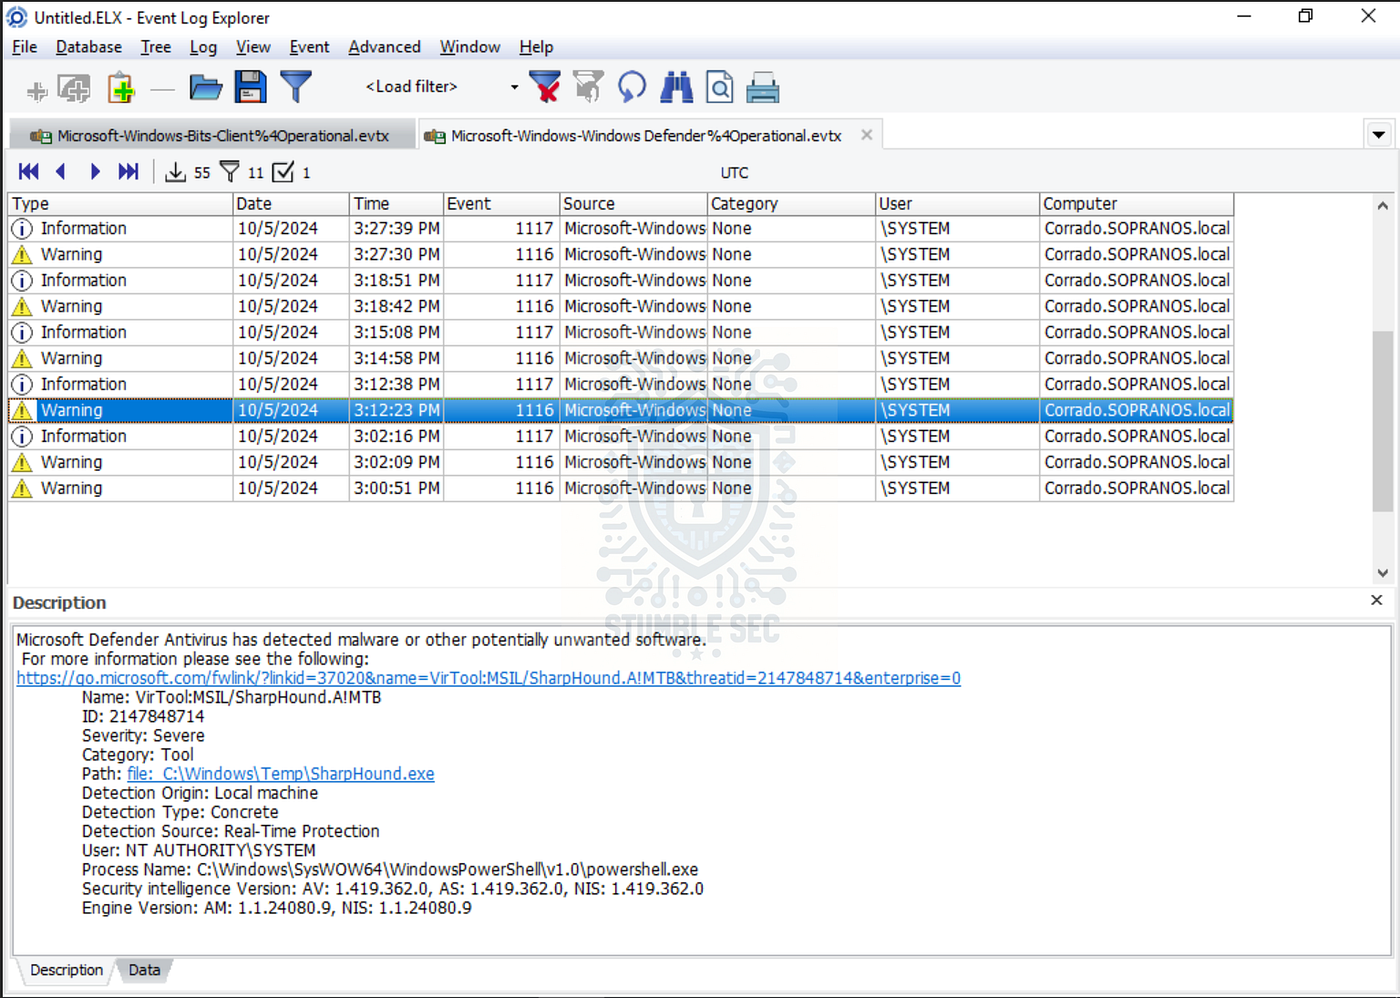Click the grey plus add icon
Screen dimensions: 1400x998
(37, 91)
